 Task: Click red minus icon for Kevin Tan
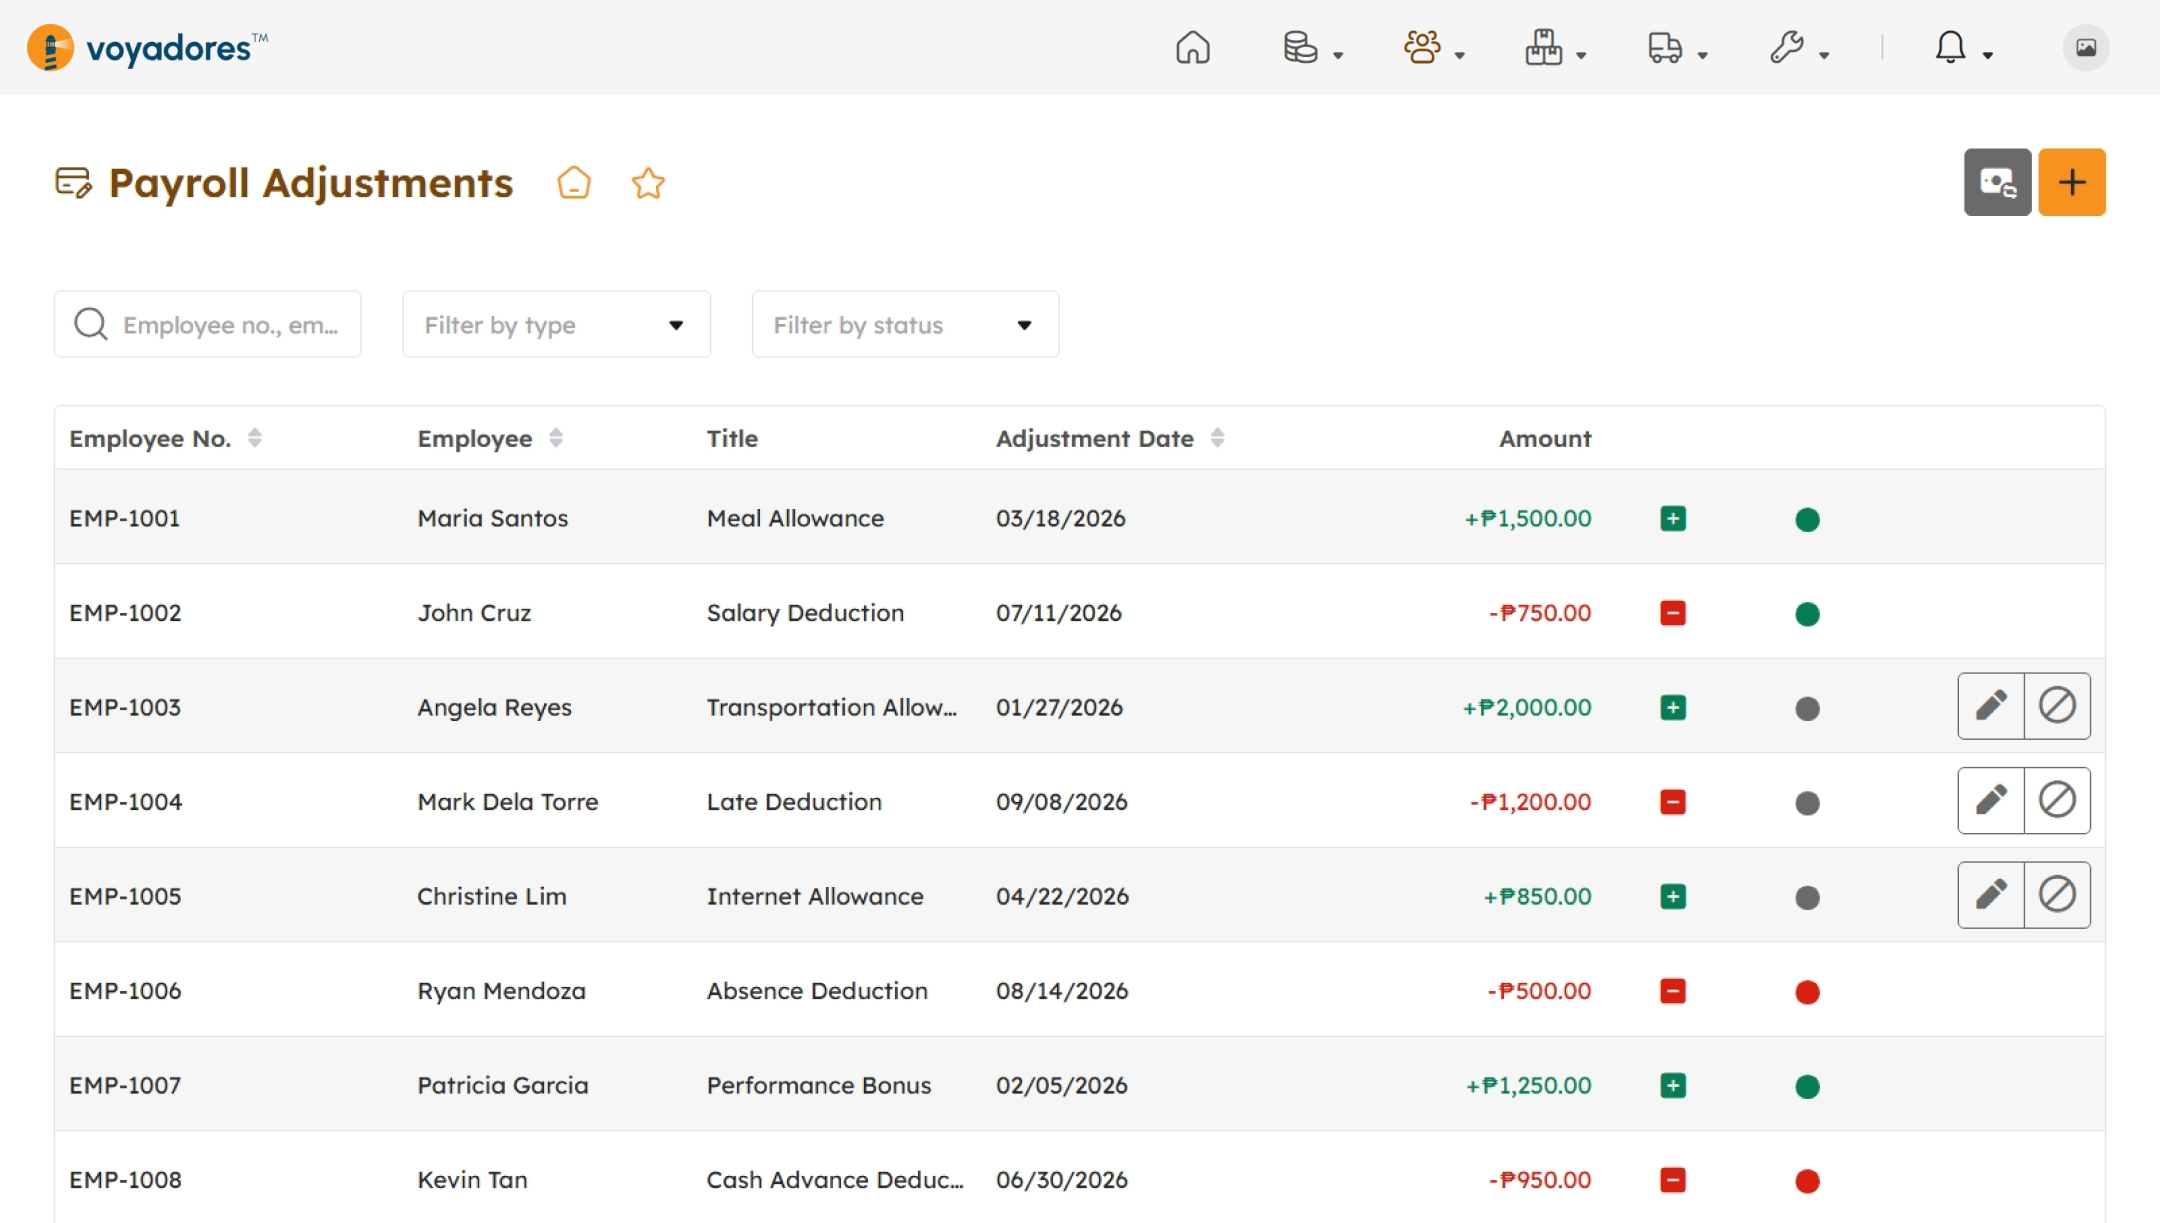(x=1673, y=1180)
